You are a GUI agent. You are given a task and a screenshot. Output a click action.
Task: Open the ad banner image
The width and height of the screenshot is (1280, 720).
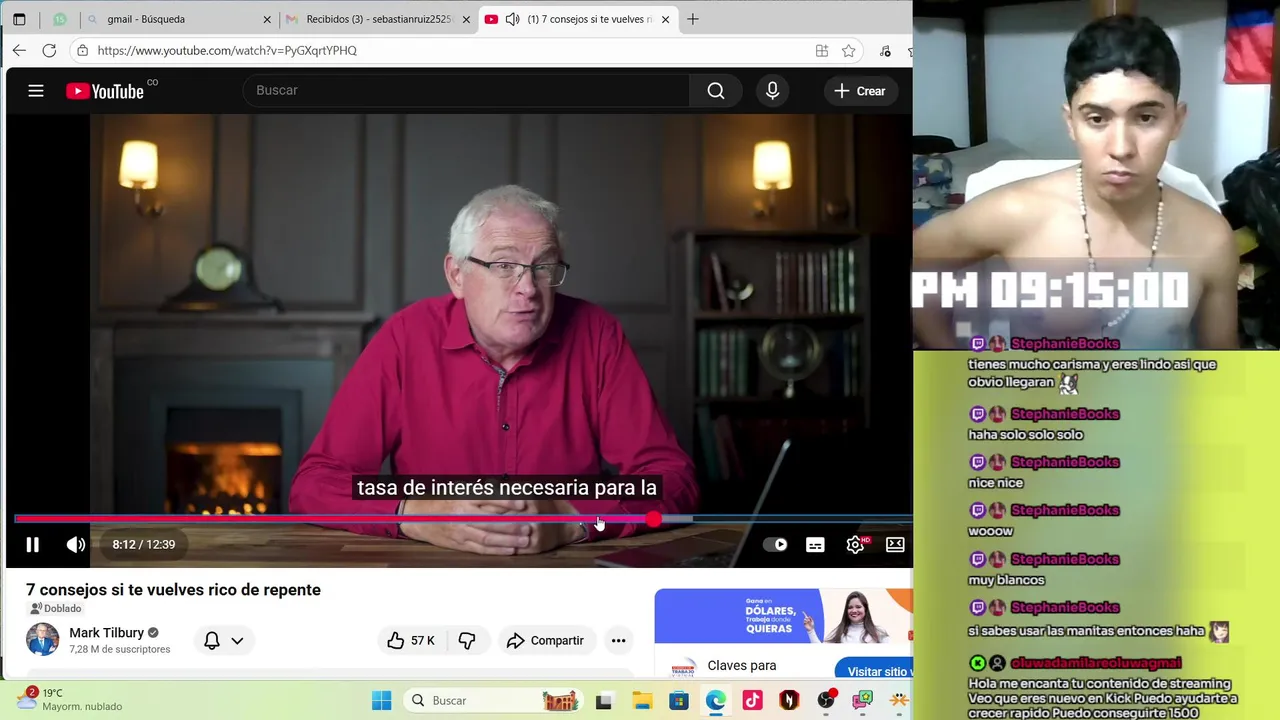[783, 616]
